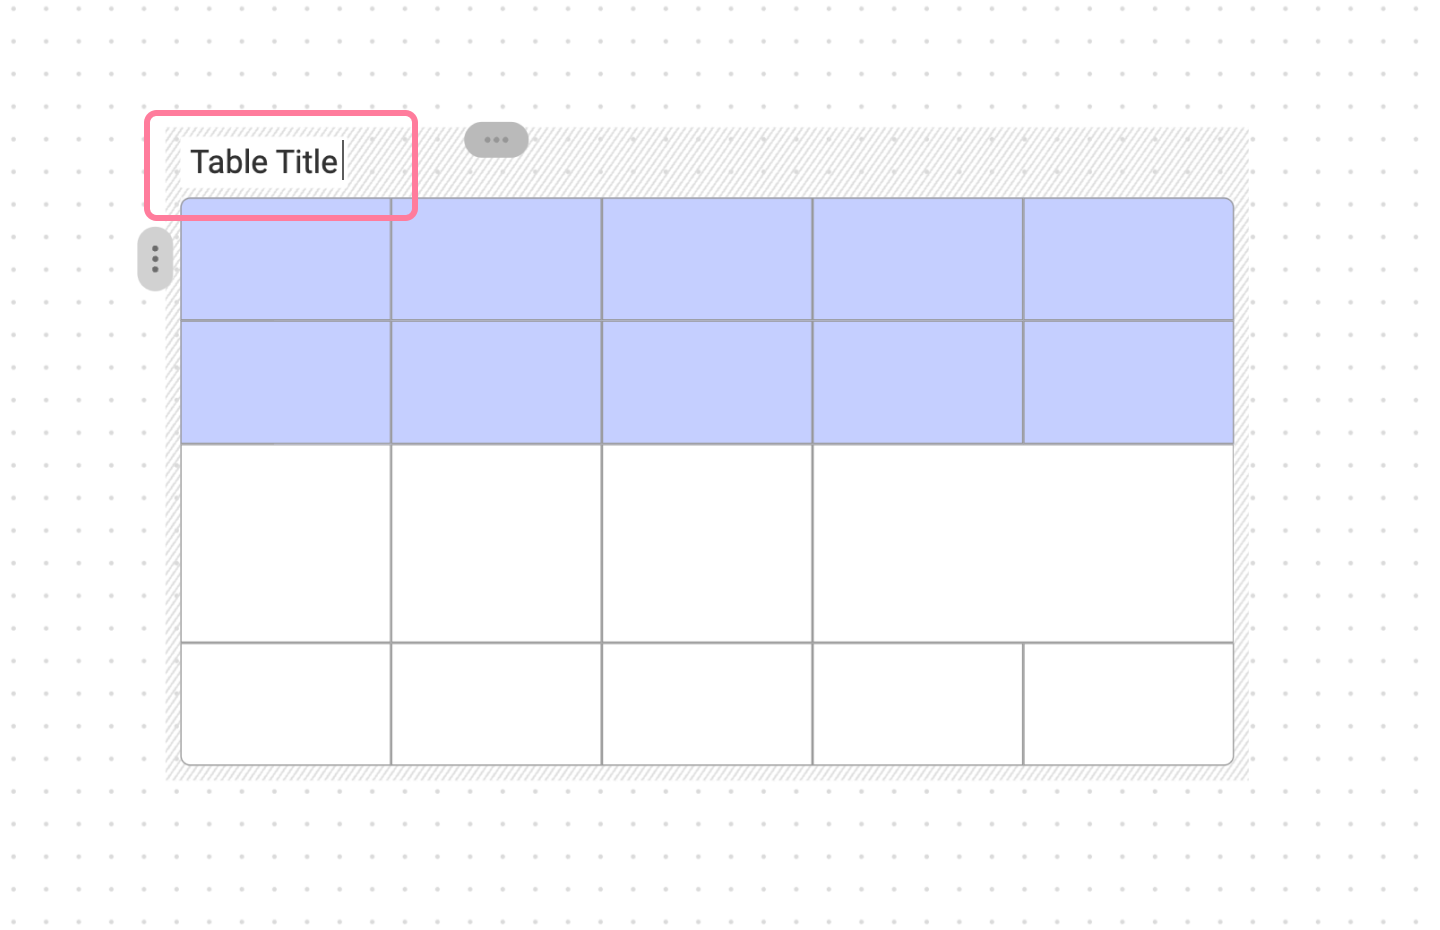This screenshot has height=930, width=1440.
Task: Select third-row, third-column white cell
Action: [707, 543]
